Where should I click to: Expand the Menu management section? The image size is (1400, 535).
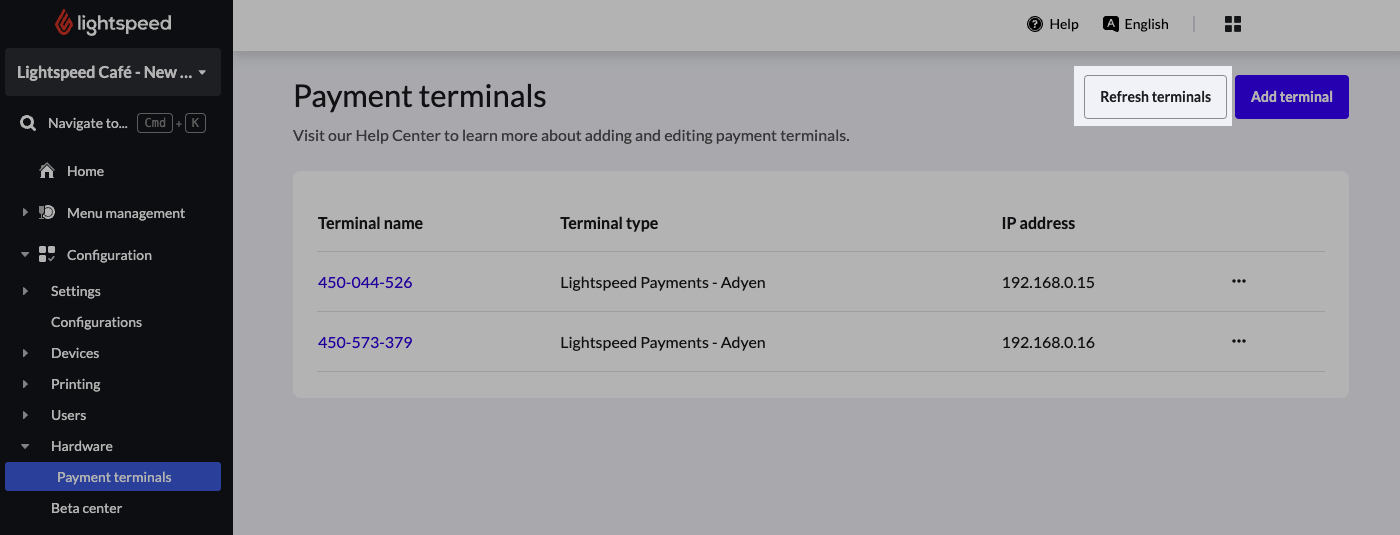tap(25, 213)
